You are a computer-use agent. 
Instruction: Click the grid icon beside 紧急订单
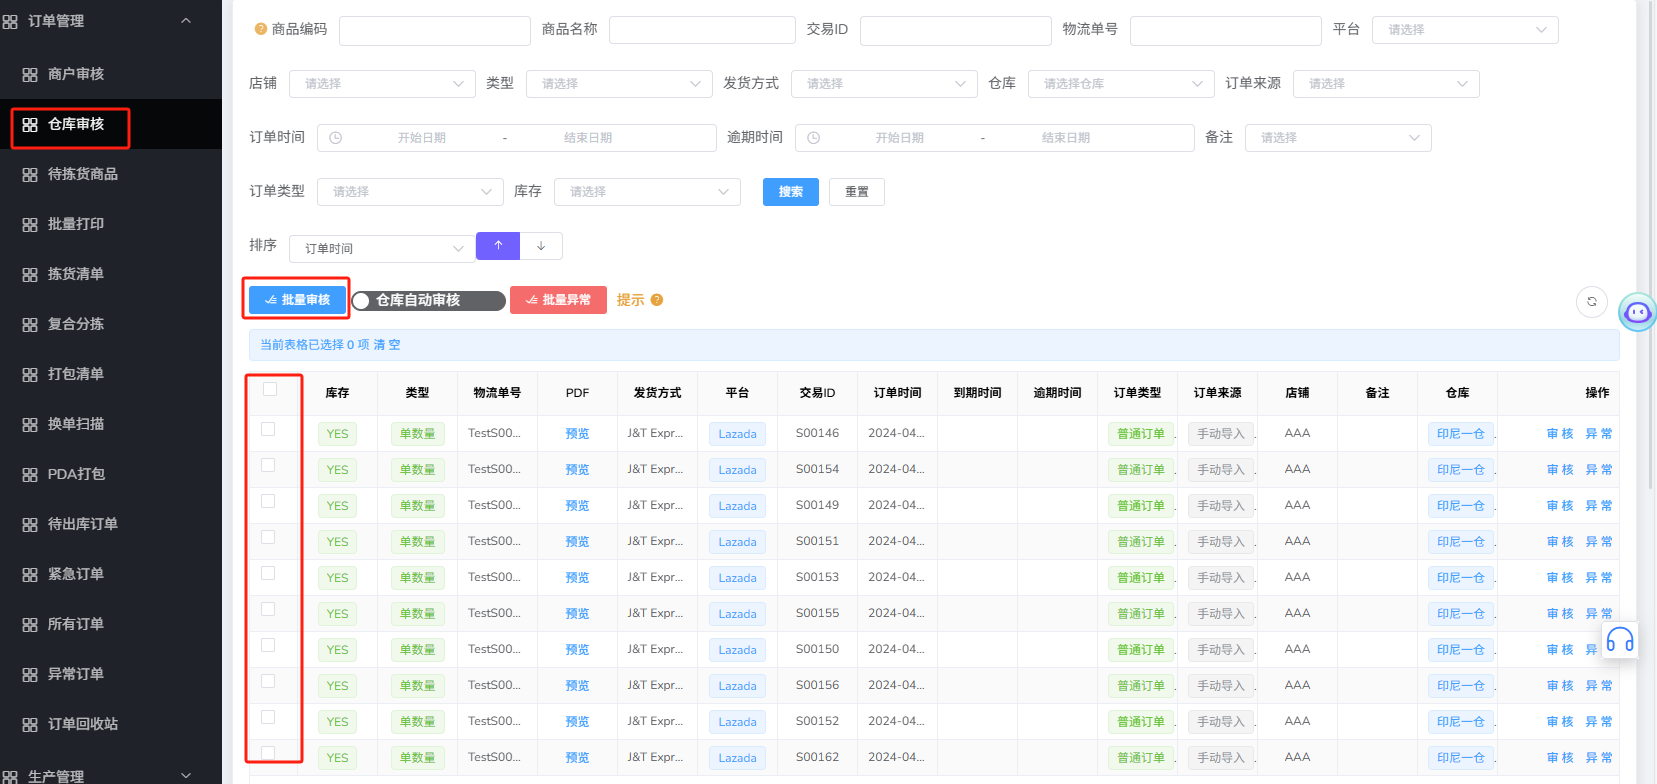coord(30,575)
